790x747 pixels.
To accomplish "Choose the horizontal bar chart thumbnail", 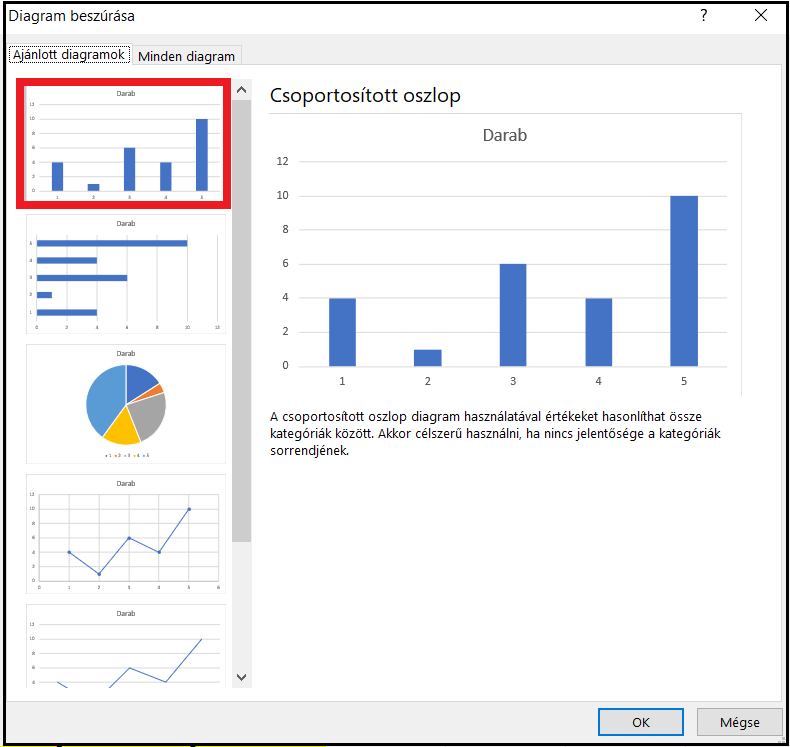I will [x=126, y=273].
